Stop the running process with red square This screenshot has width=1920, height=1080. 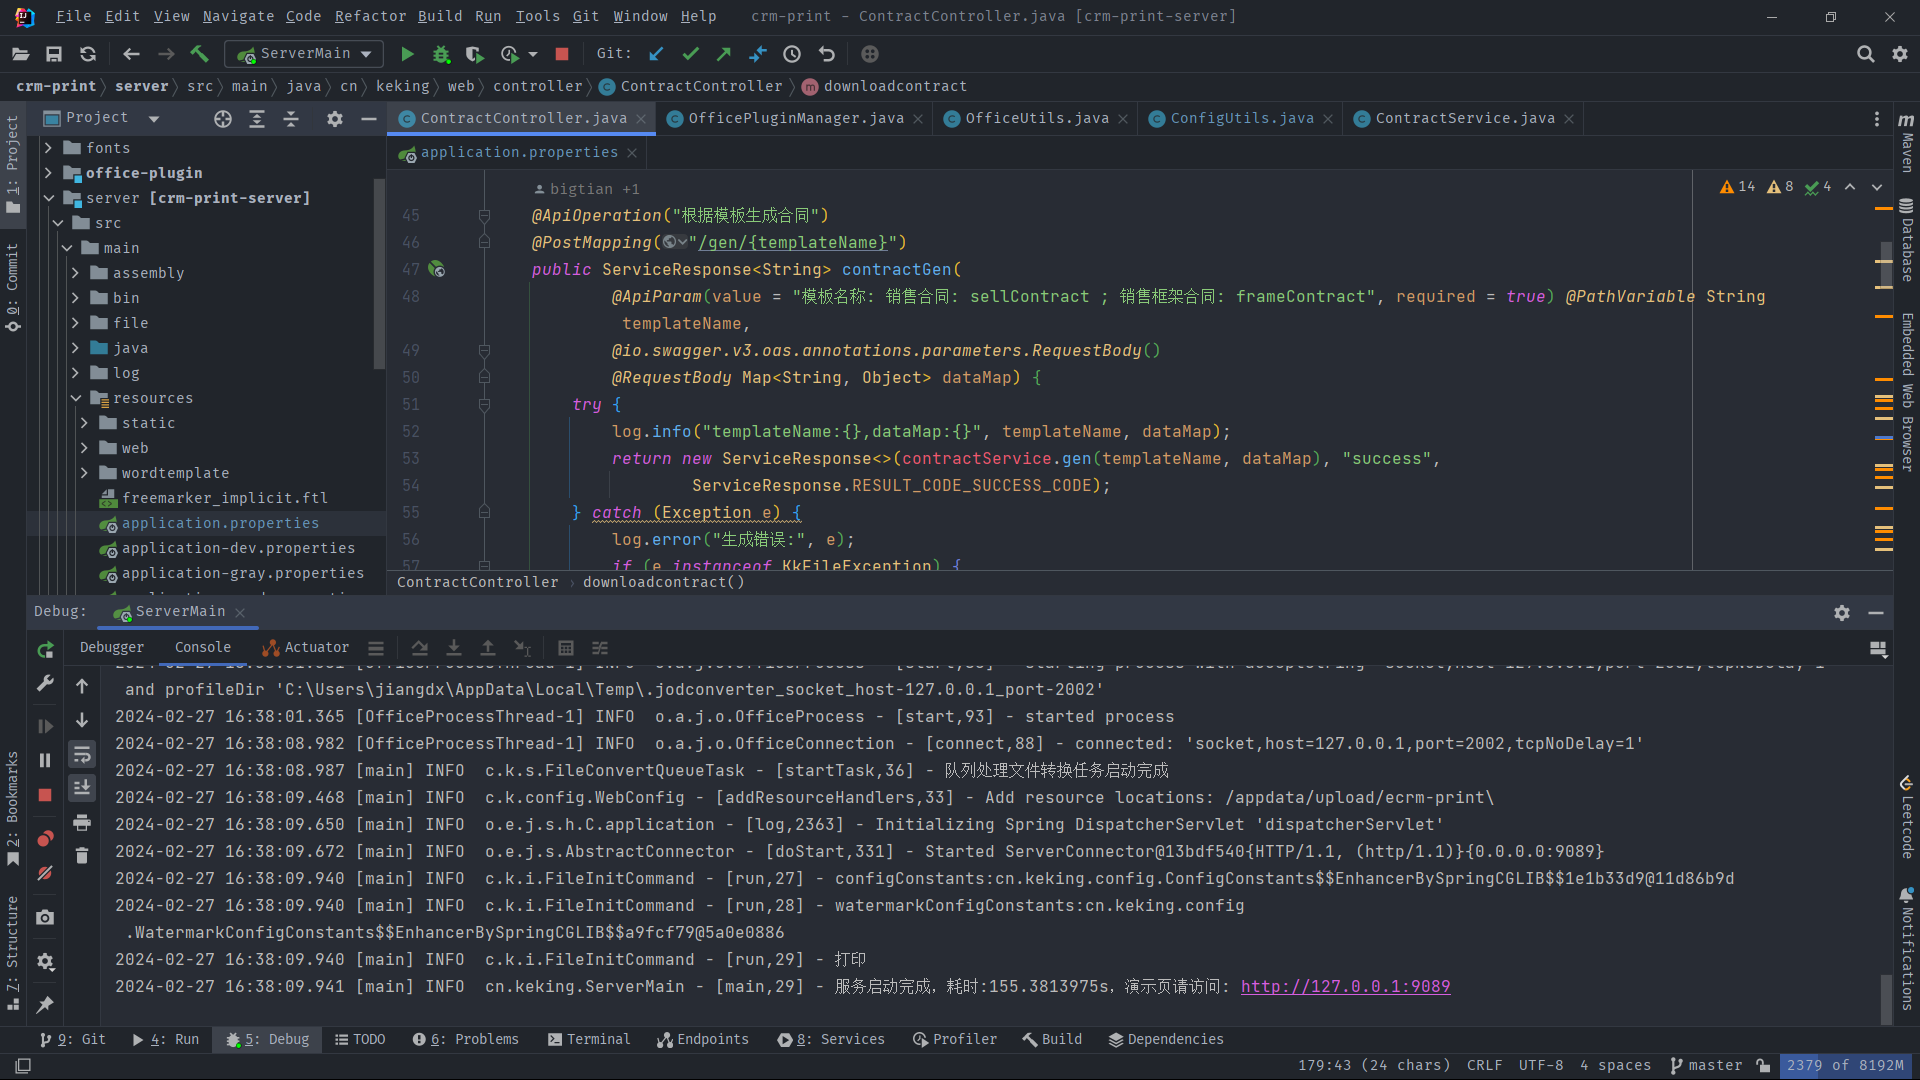pyautogui.click(x=562, y=54)
